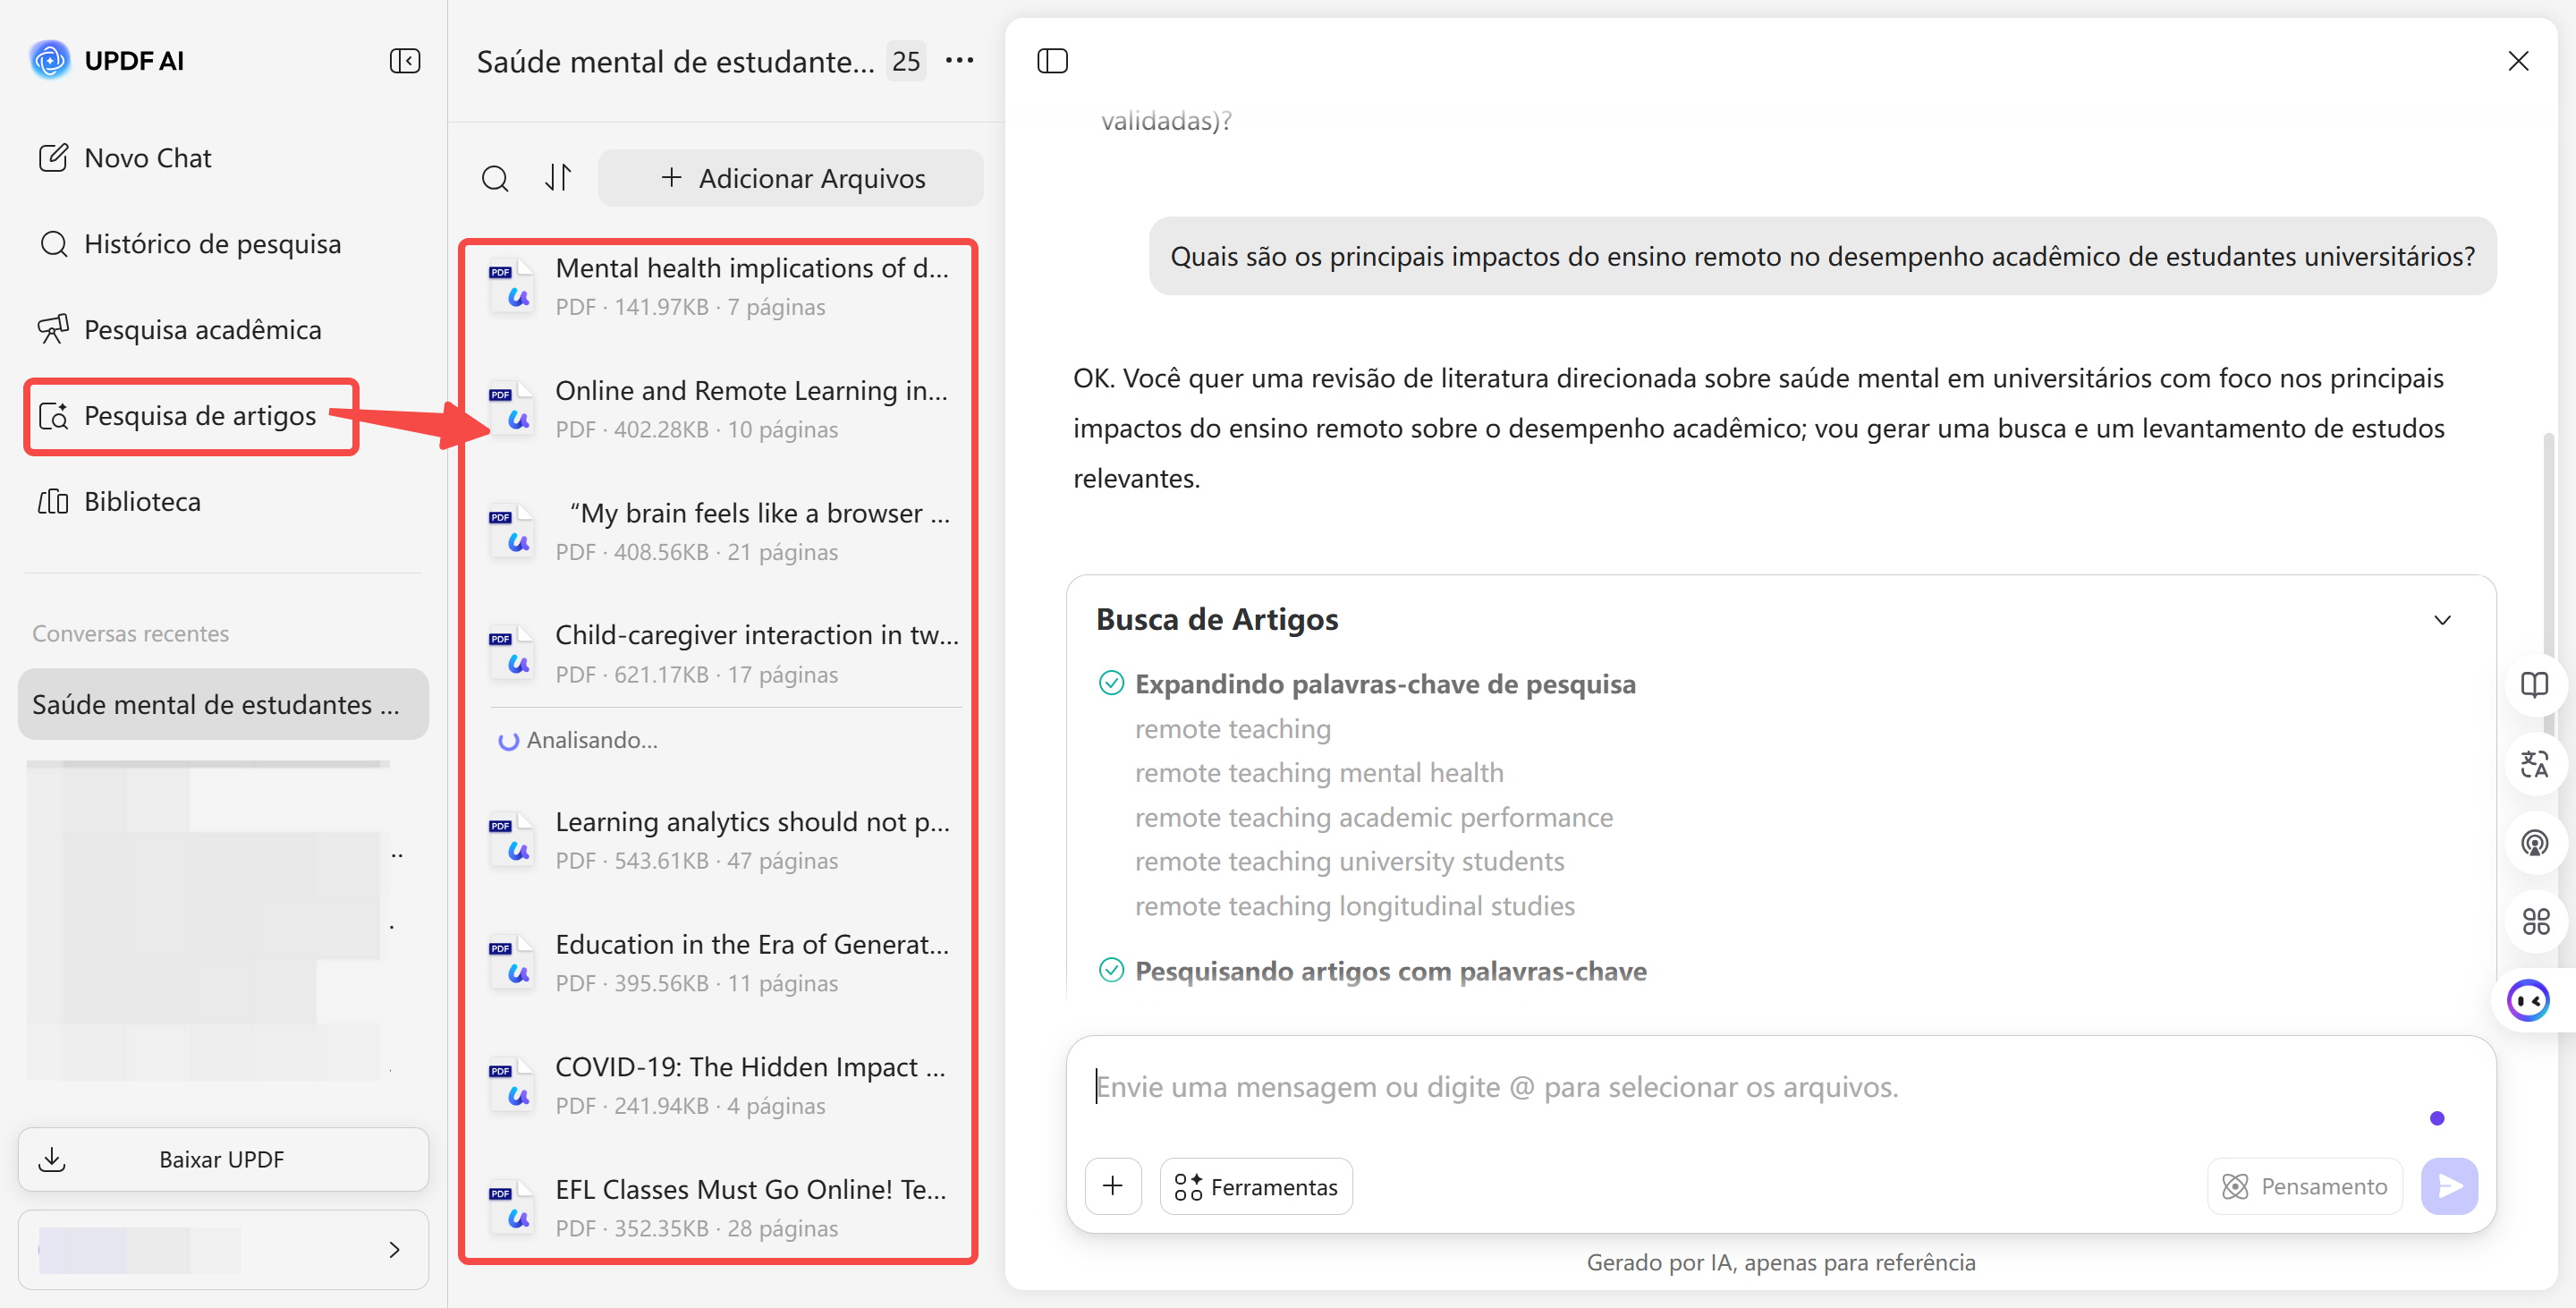Sort file list with sort icon
This screenshot has width=2576, height=1308.
coord(558,178)
